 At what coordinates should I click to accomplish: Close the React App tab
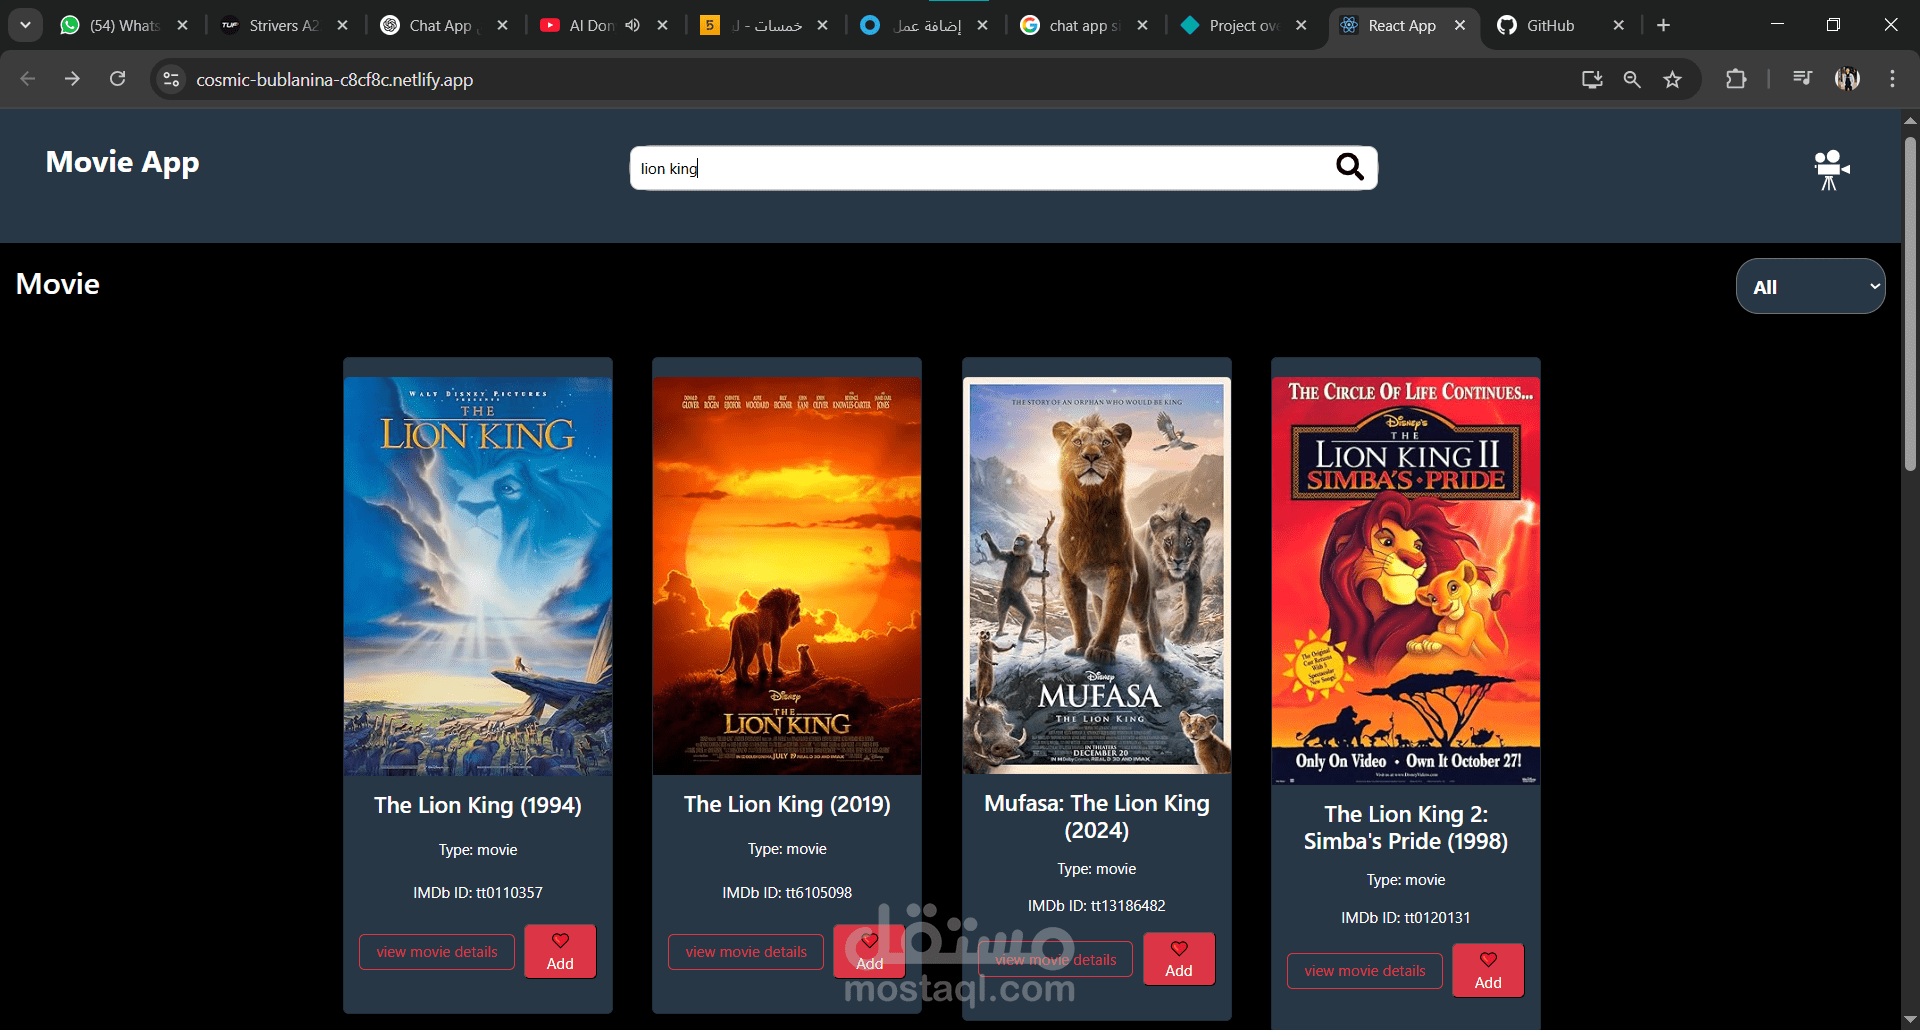tap(1460, 26)
